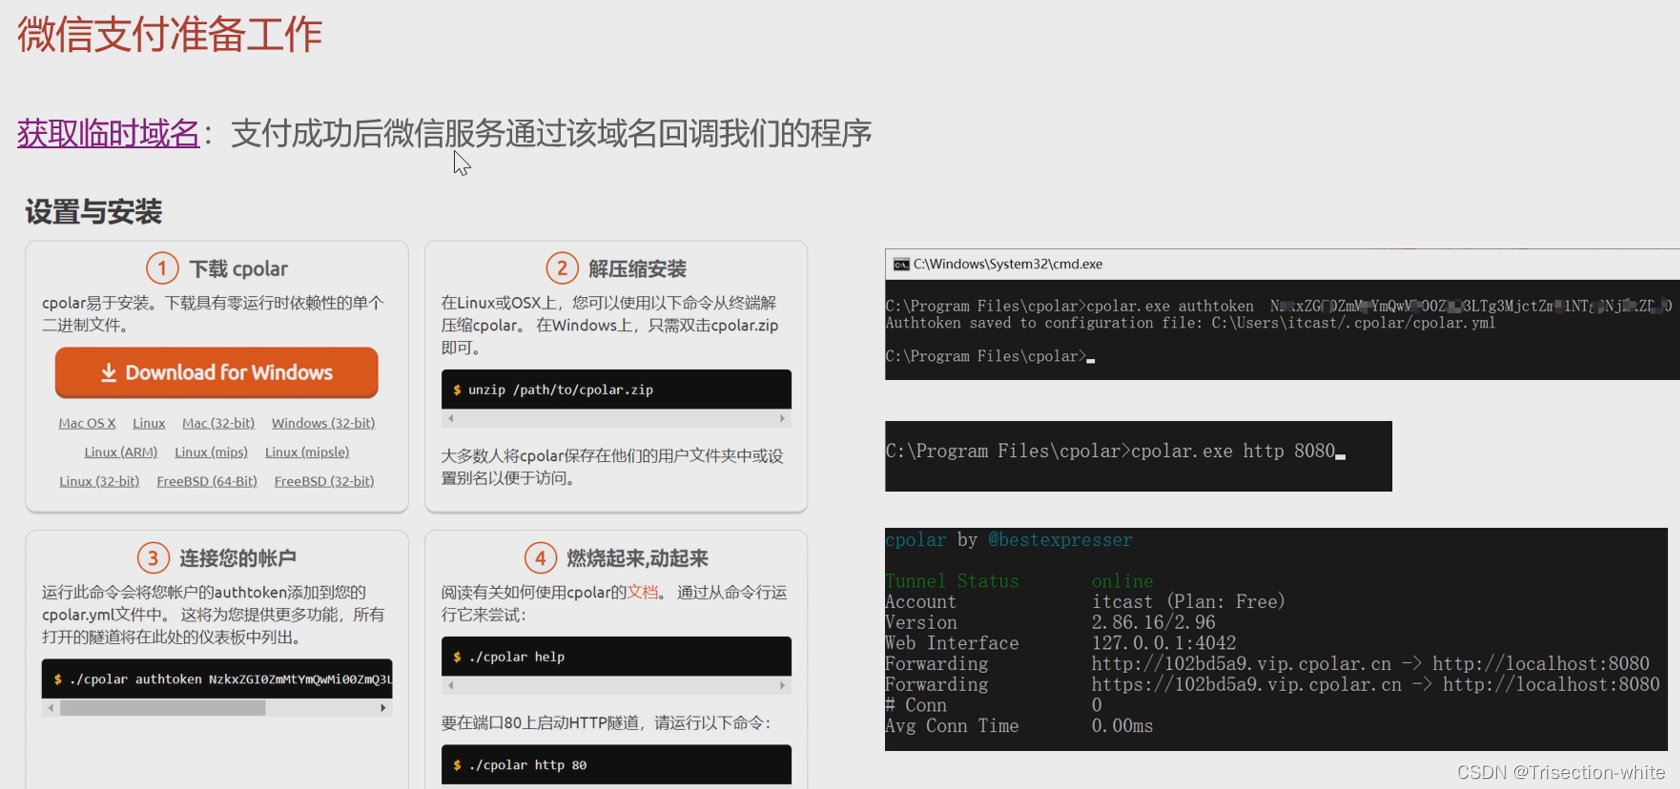Click authtoken code block scrollbar thumb
Viewport: 1680px width, 789px height.
click(x=163, y=708)
